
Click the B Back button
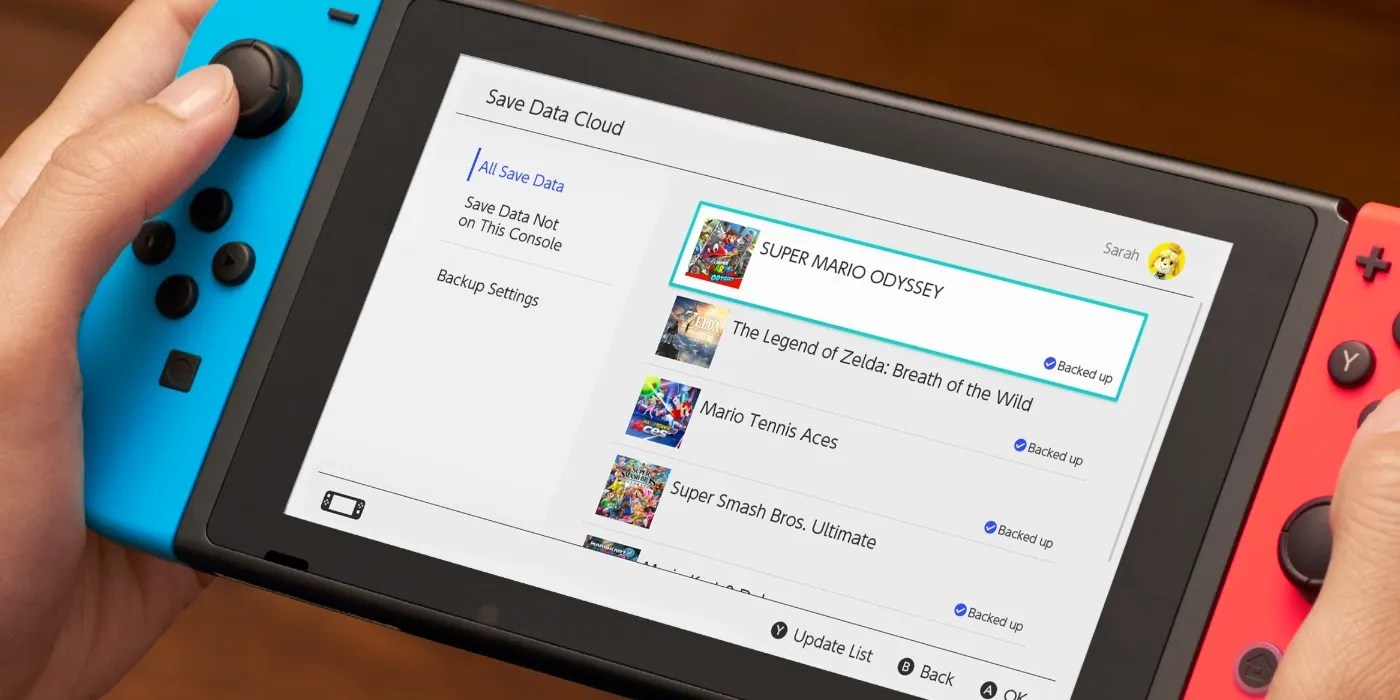click(925, 672)
